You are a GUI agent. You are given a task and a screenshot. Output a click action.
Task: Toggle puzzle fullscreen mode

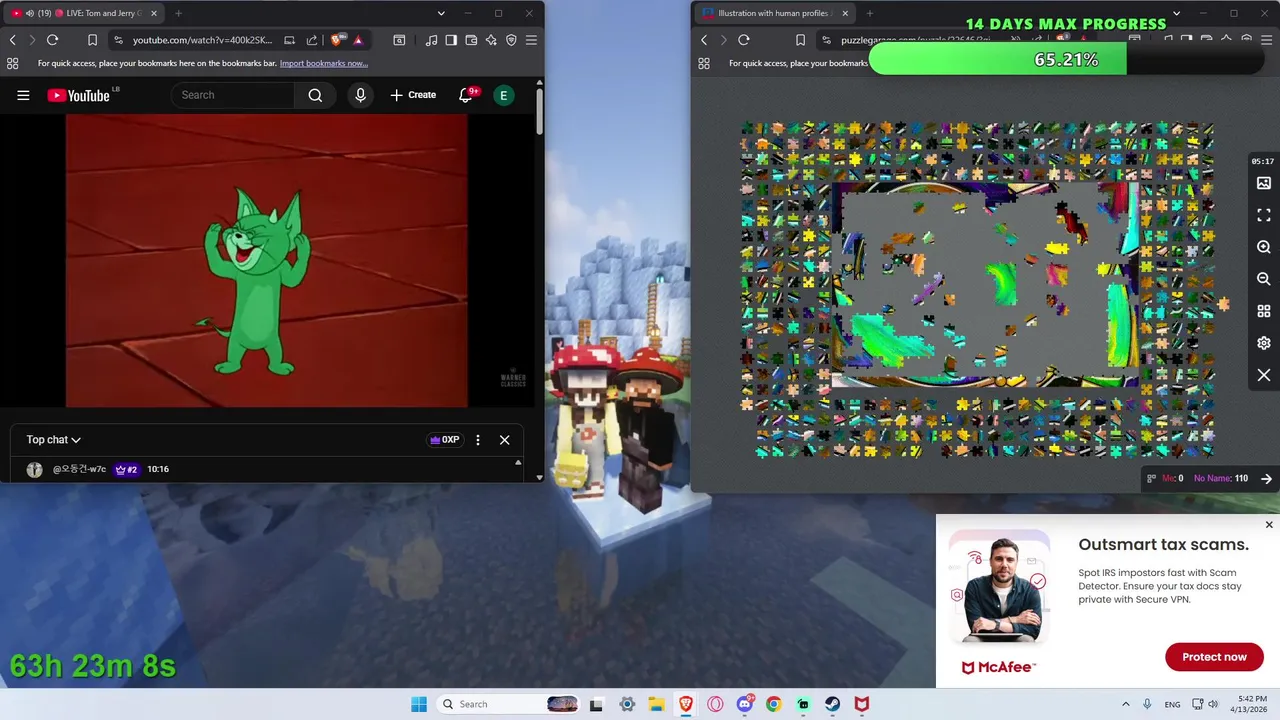tap(1264, 215)
